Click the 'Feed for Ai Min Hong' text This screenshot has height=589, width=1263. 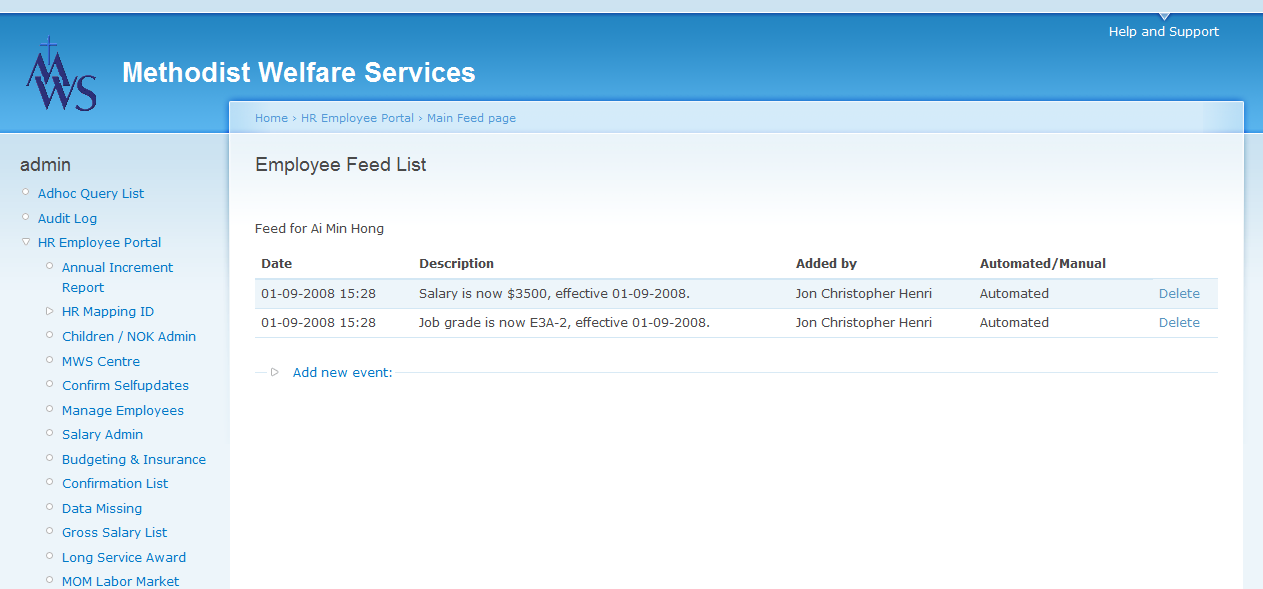point(319,229)
